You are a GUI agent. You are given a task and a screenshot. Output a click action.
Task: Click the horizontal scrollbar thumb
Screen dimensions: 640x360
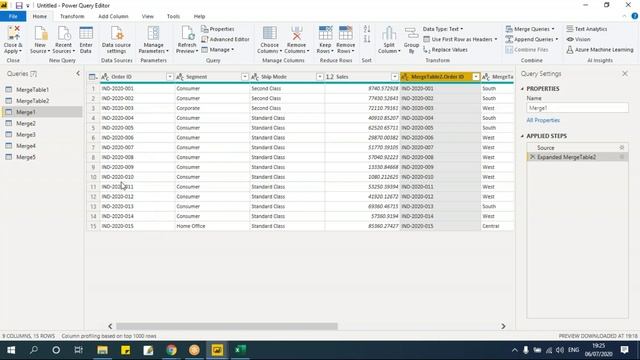point(227,326)
